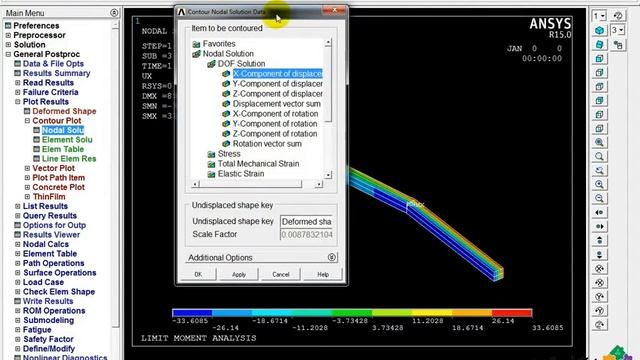Click the Scale Factor input field
640x360 pixels.
pos(306,235)
